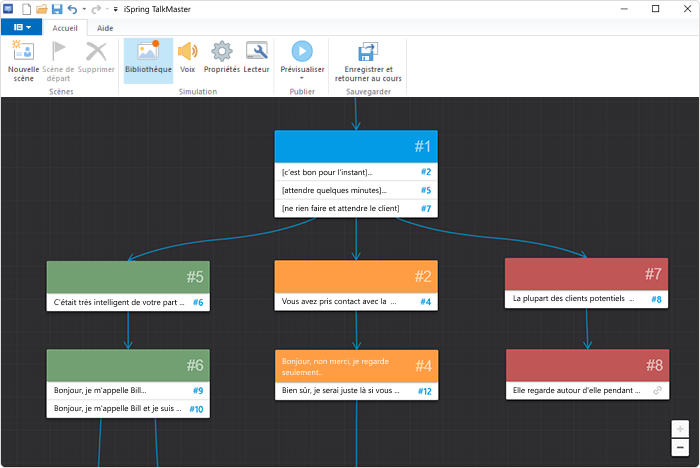Open Propriétés gear settings

[222, 51]
